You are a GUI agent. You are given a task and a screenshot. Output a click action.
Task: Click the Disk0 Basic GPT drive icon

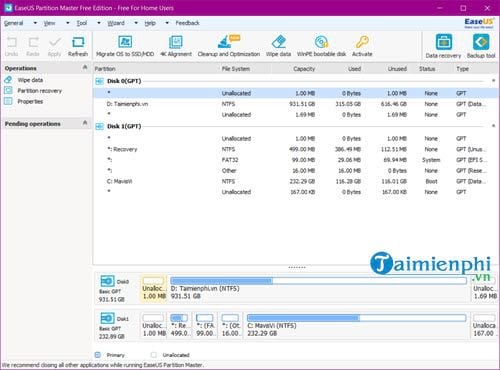[x=107, y=281]
